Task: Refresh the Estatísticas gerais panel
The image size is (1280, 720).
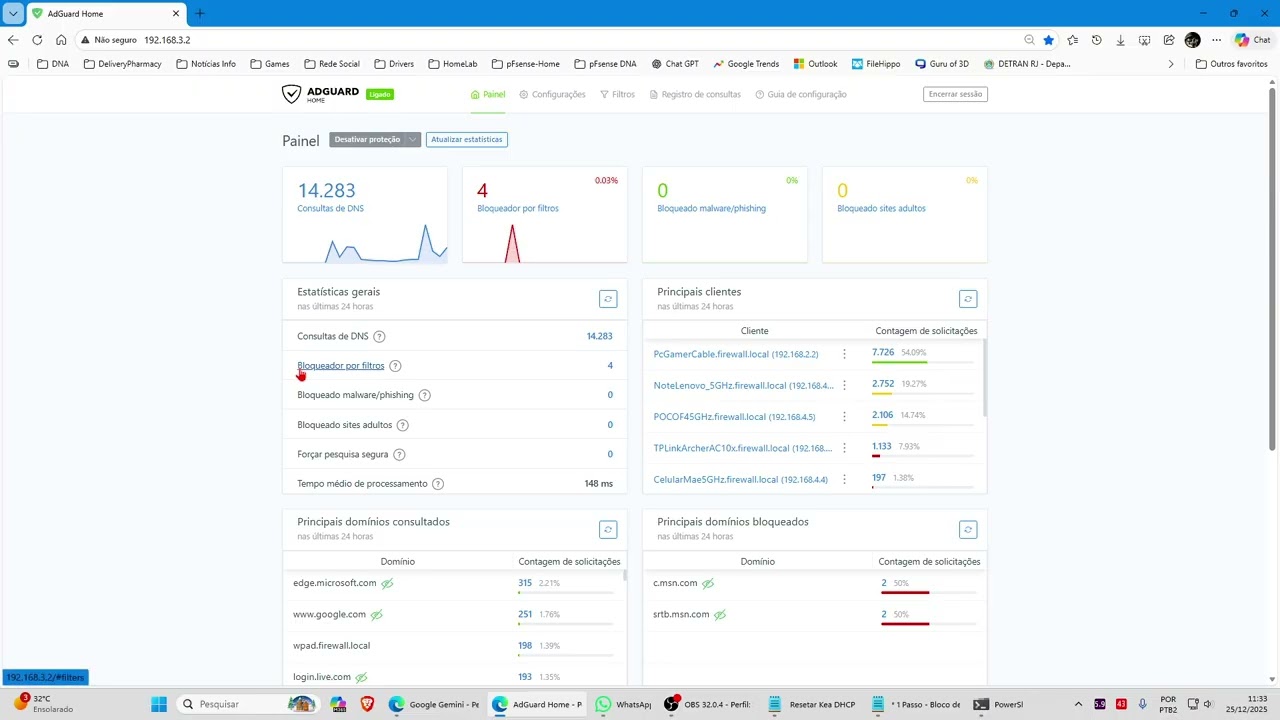Action: tap(608, 299)
